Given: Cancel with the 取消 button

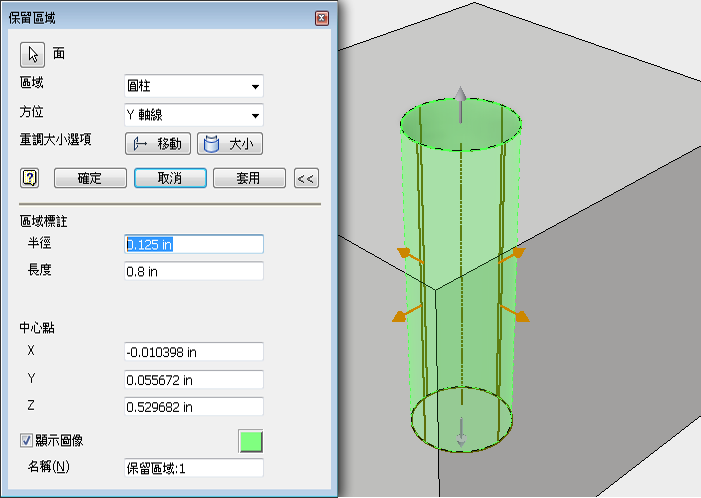Looking at the screenshot, I should pos(170,178).
